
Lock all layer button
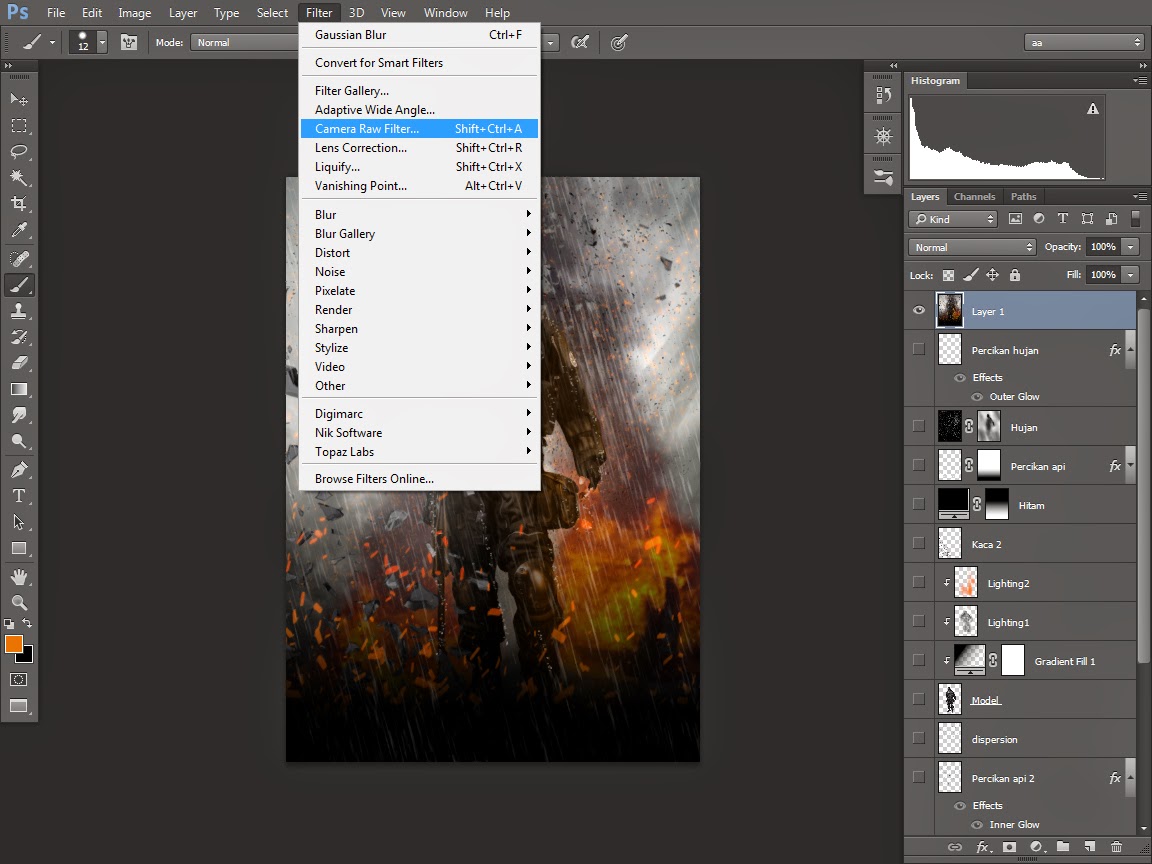1015,275
